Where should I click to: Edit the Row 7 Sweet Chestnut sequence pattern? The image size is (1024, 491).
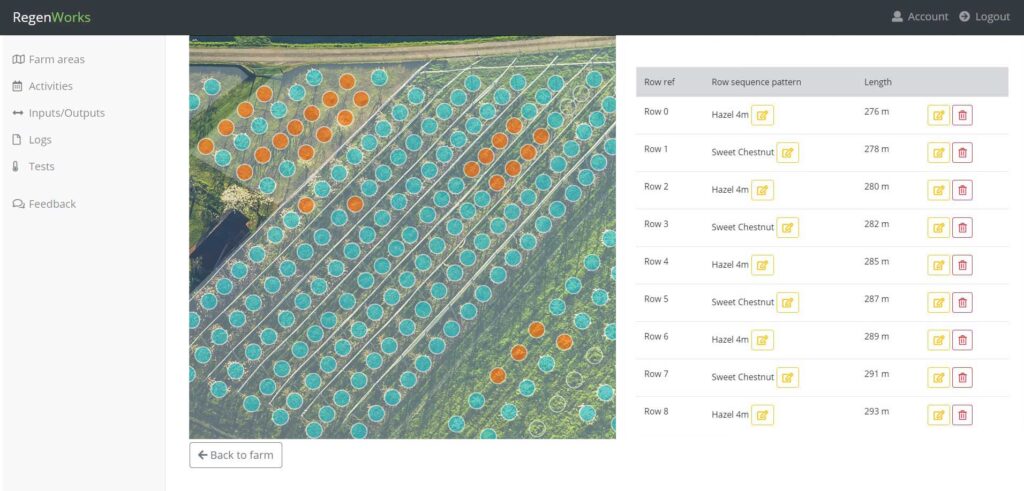(788, 377)
